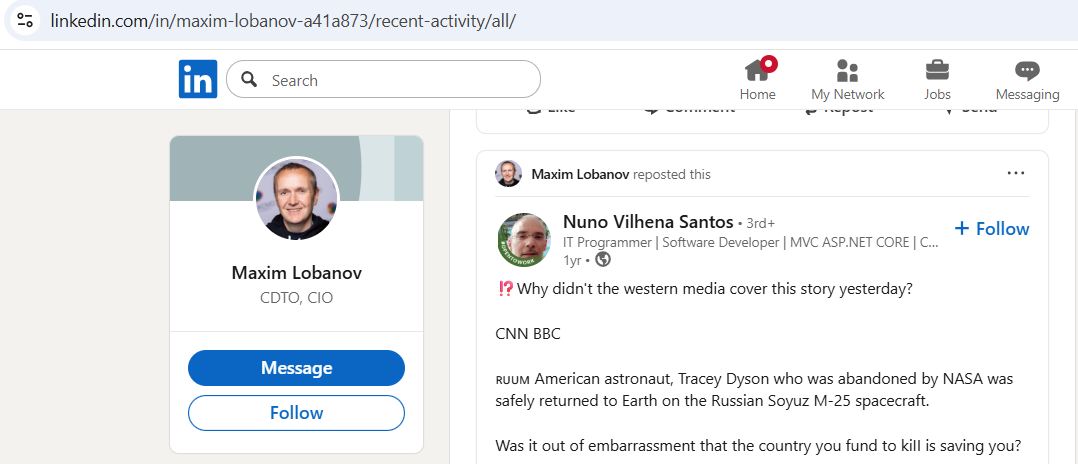
Task: Click the browser site info icon
Action: coord(25,20)
